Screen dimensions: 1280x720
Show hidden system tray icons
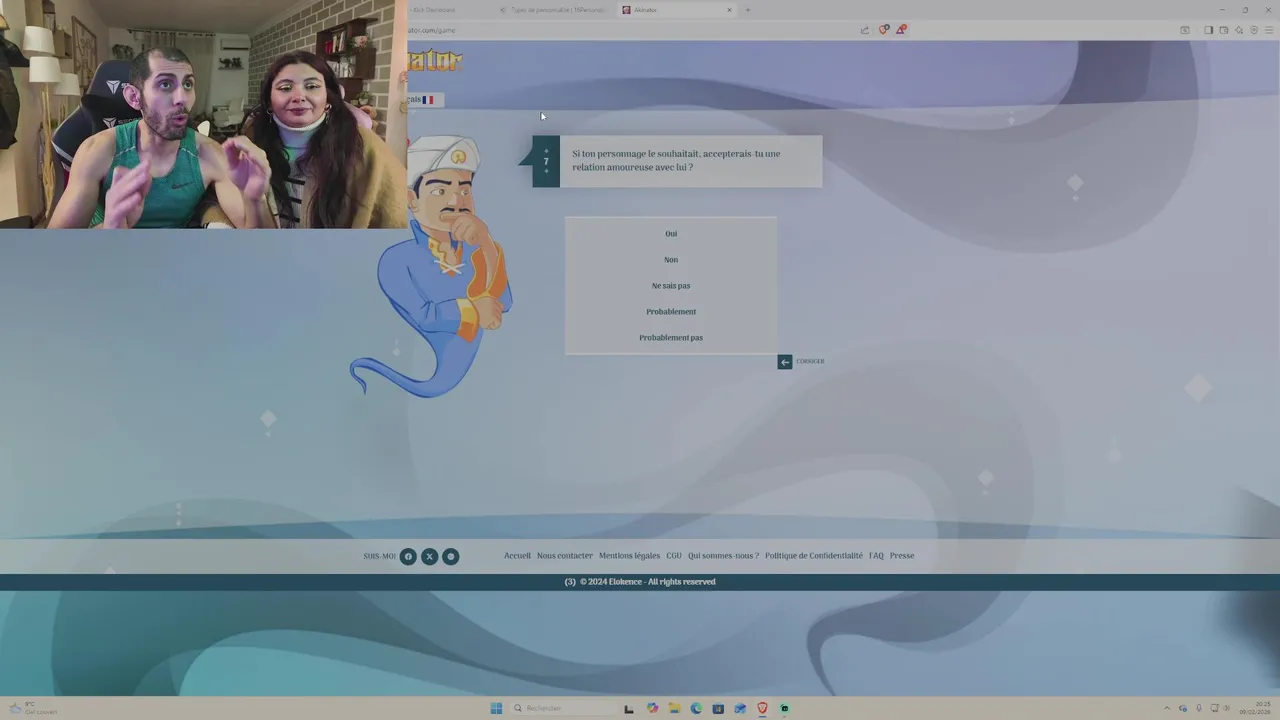[x=1166, y=708]
